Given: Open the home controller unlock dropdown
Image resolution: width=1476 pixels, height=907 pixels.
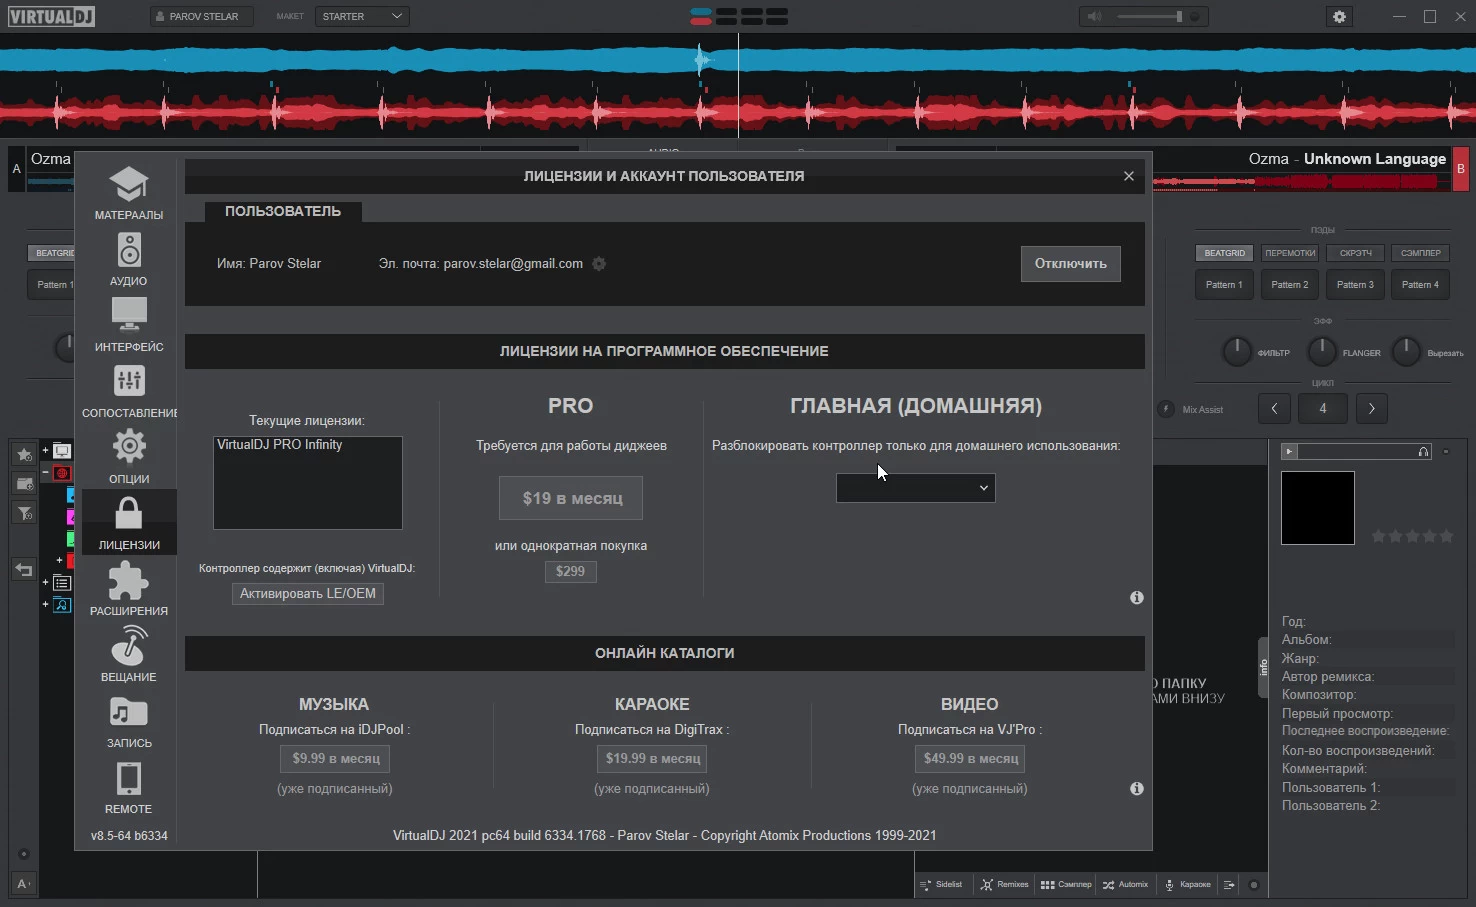Looking at the screenshot, I should 915,488.
